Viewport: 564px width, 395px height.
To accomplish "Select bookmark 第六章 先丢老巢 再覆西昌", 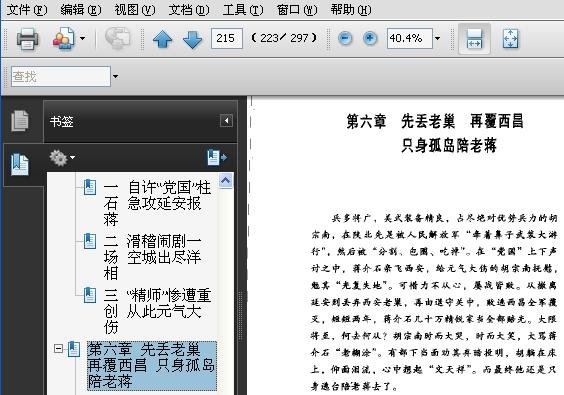I will [x=151, y=366].
